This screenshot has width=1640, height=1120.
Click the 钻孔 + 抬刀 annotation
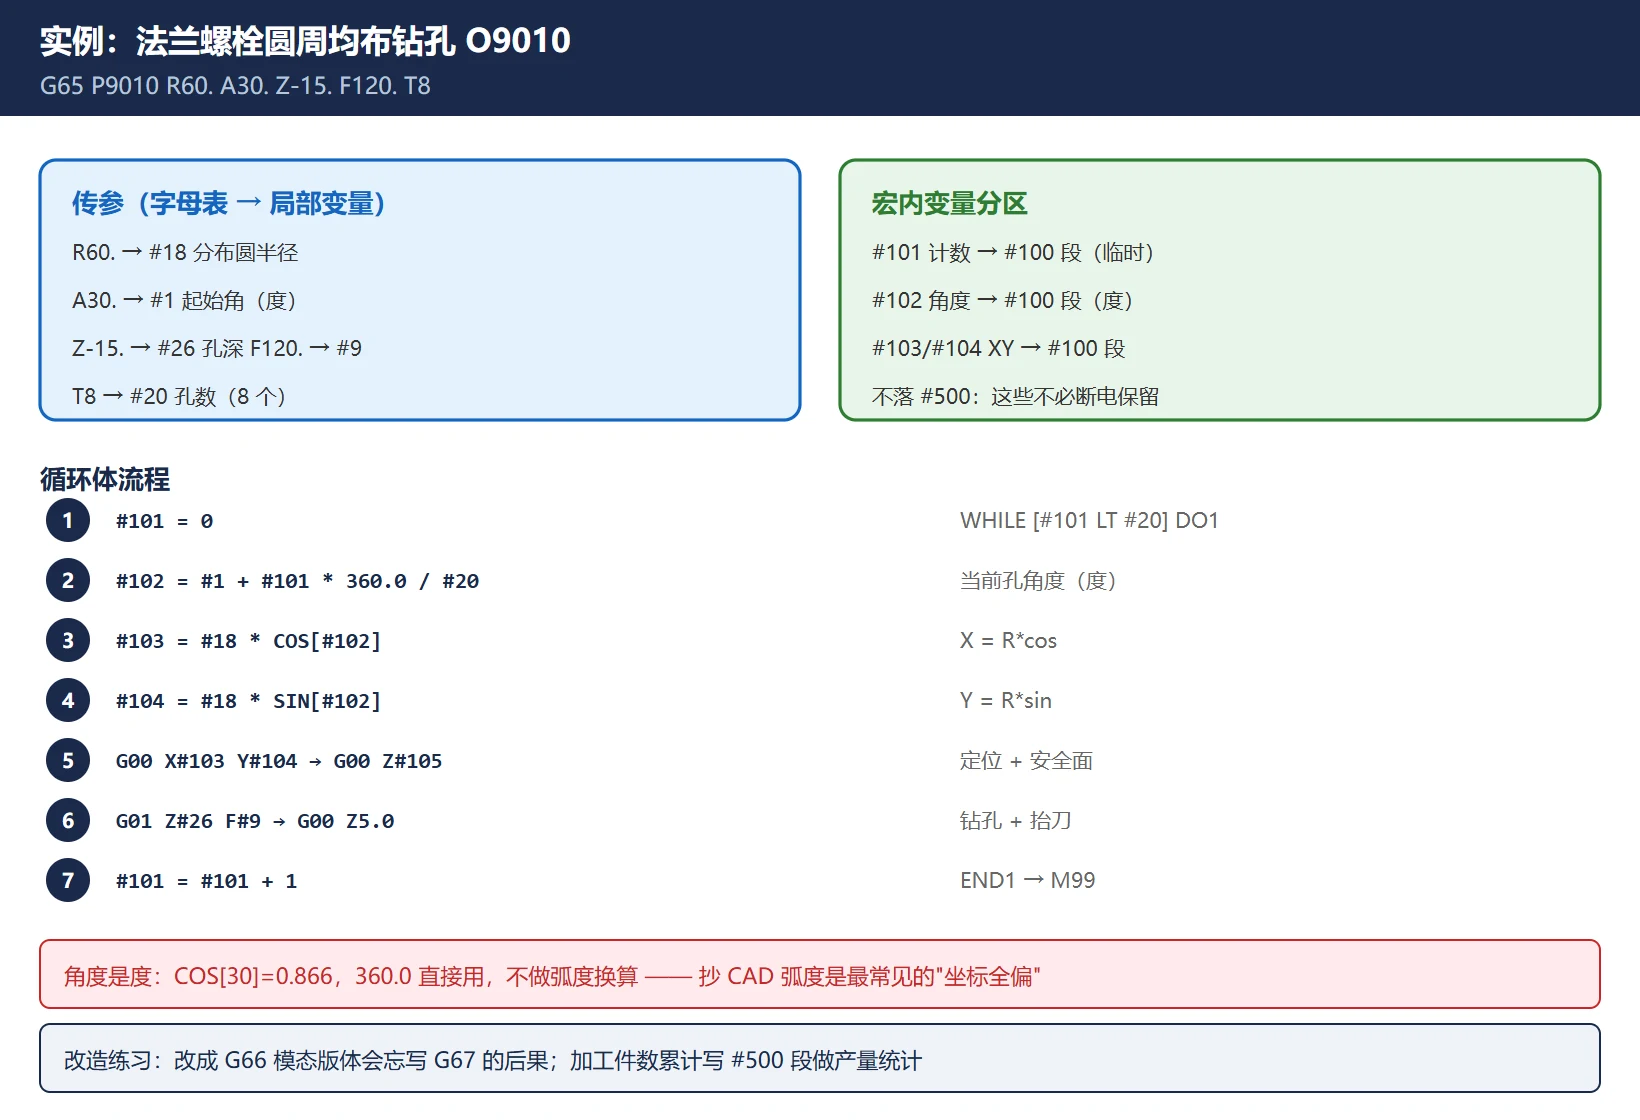coord(1015,820)
